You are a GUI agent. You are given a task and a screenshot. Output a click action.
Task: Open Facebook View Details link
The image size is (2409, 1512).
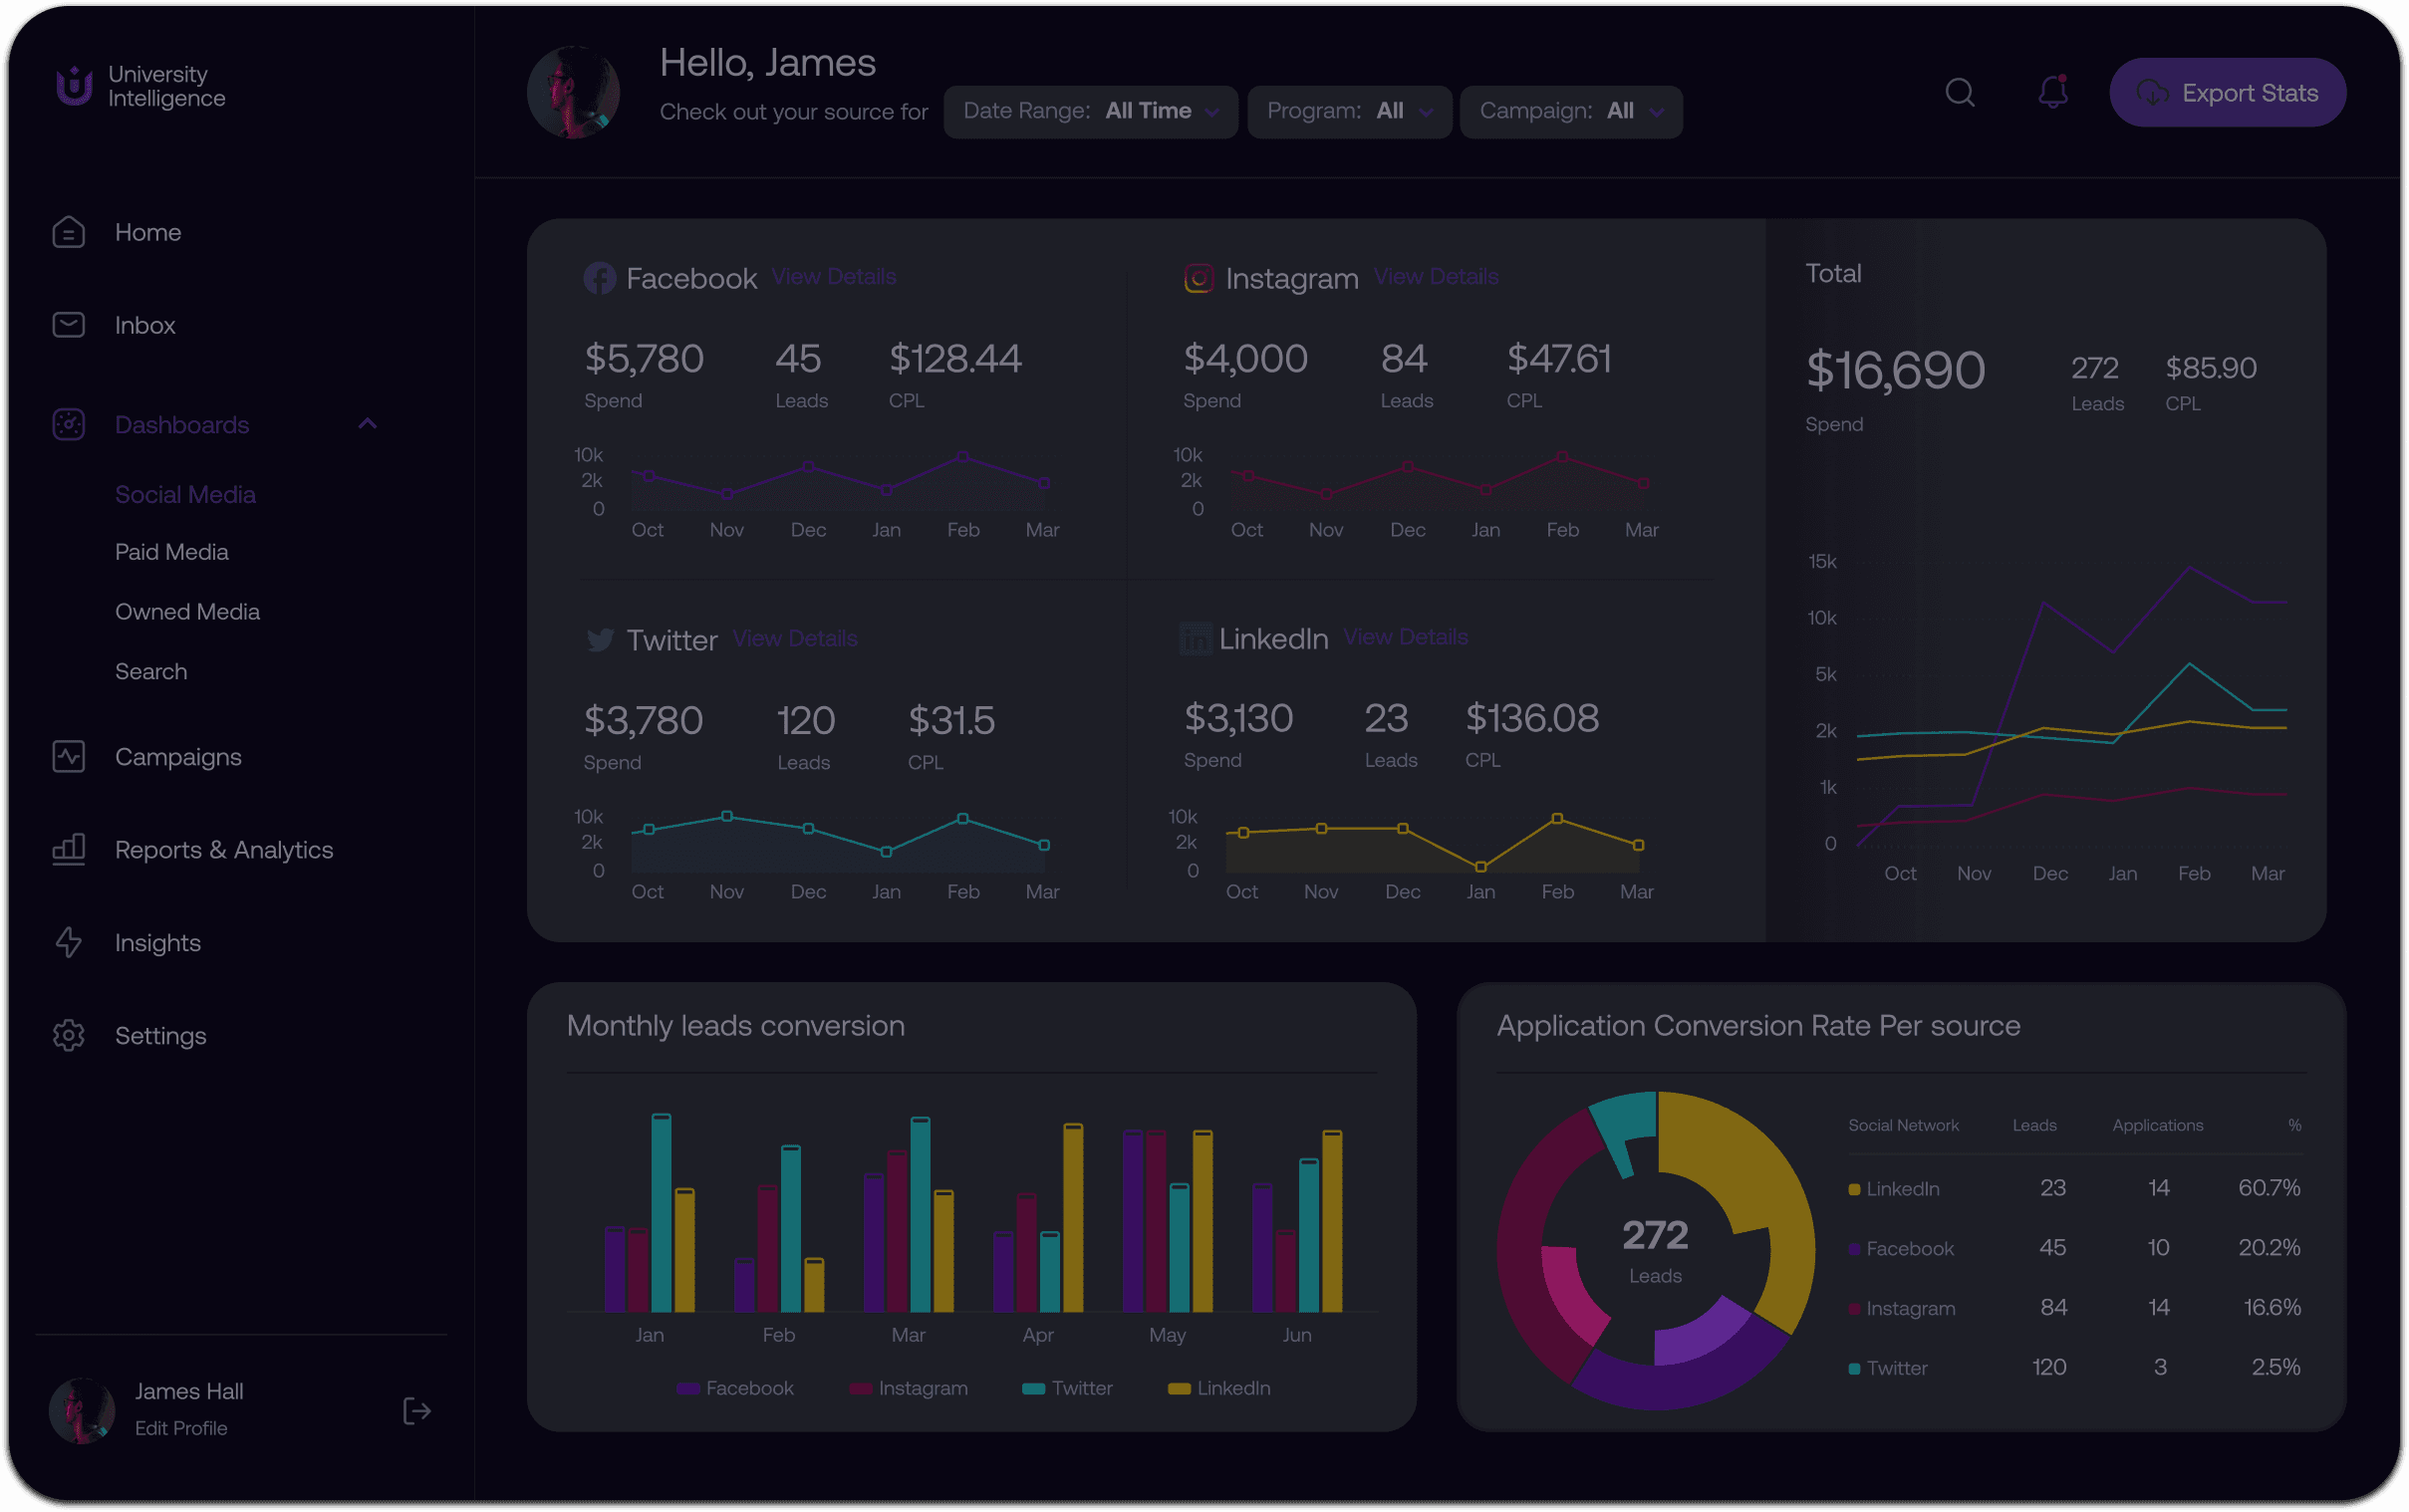click(x=833, y=277)
